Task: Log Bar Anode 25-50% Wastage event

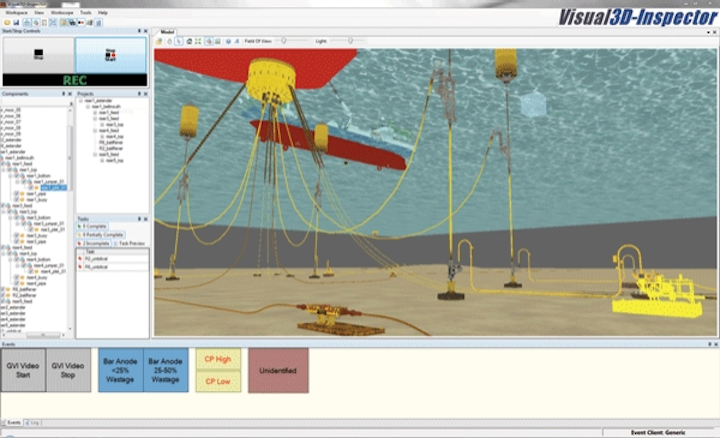Action: click(166, 370)
